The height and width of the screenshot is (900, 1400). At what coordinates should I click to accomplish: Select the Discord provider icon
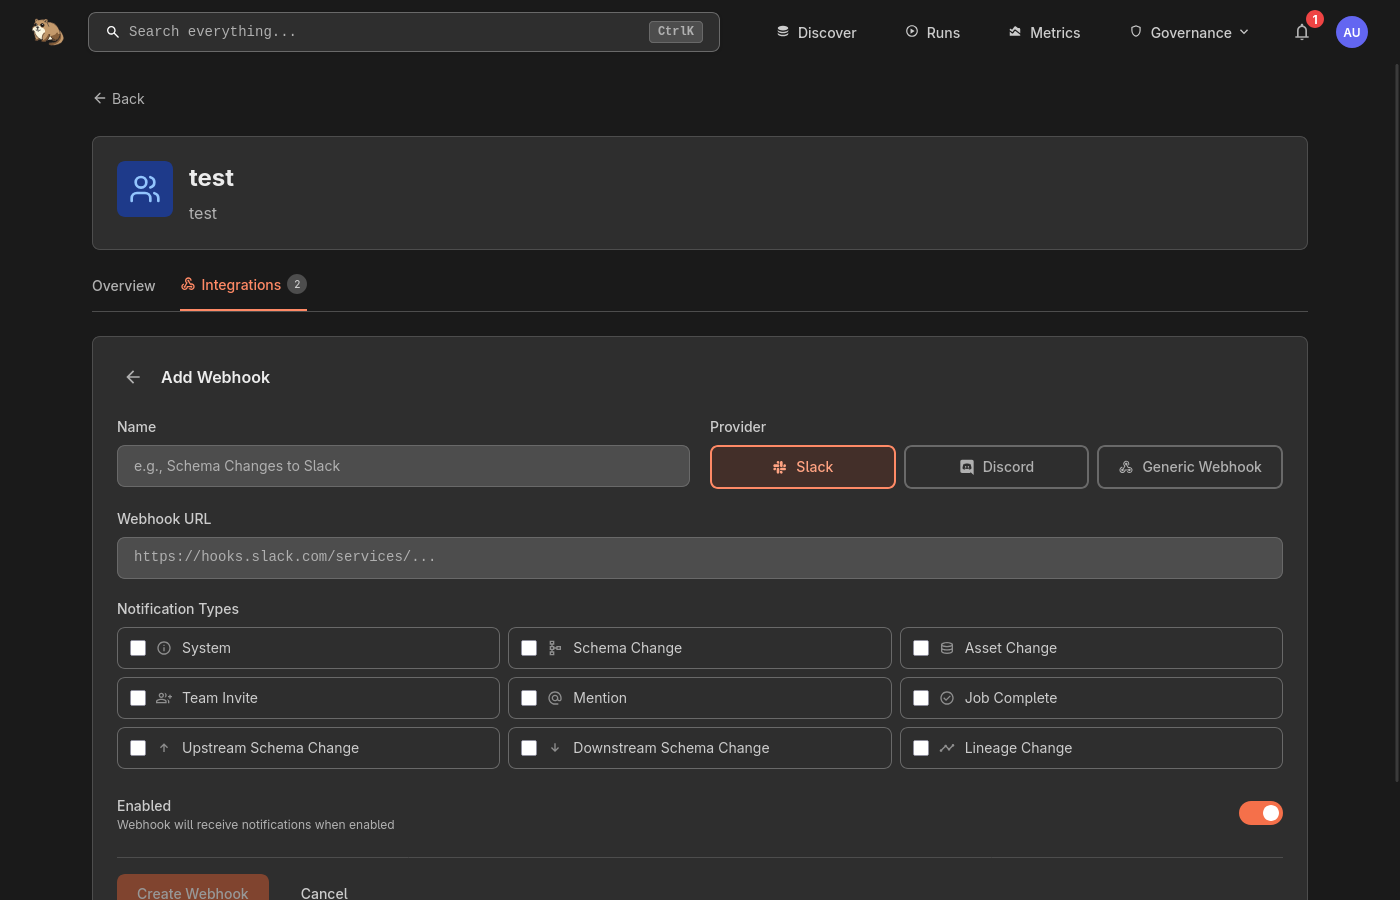pyautogui.click(x=967, y=467)
